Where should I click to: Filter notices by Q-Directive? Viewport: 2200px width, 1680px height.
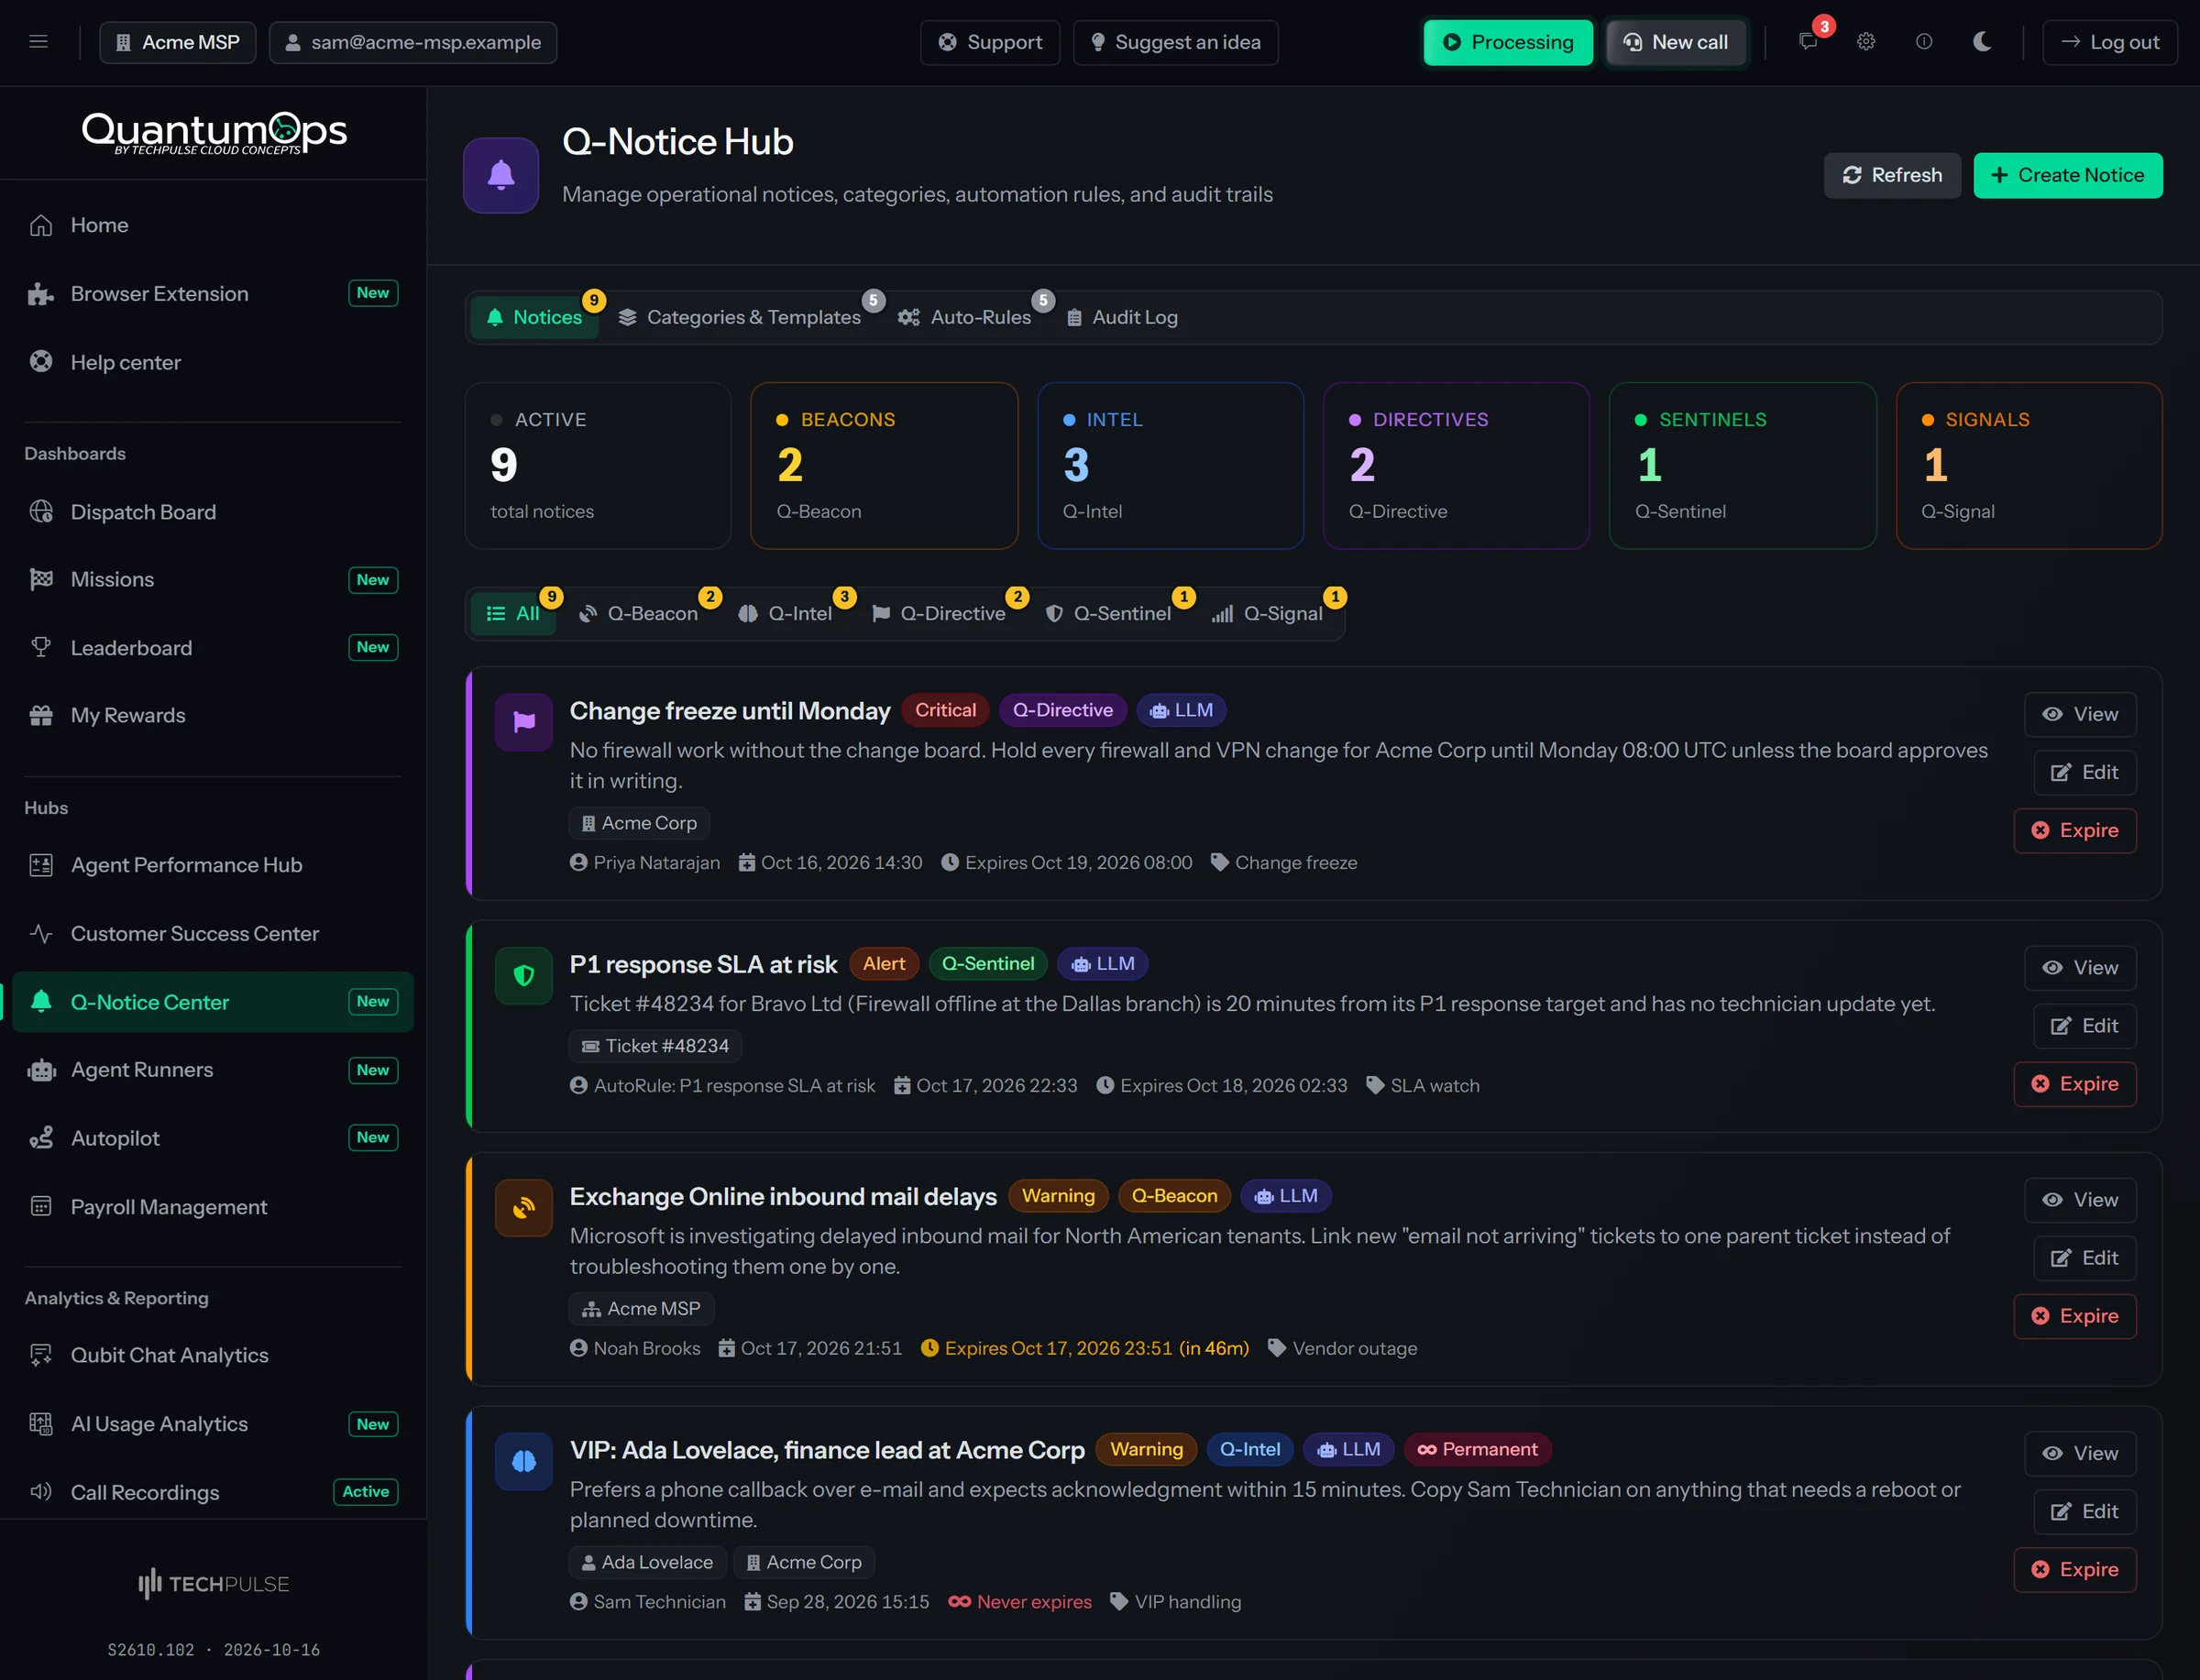(939, 613)
